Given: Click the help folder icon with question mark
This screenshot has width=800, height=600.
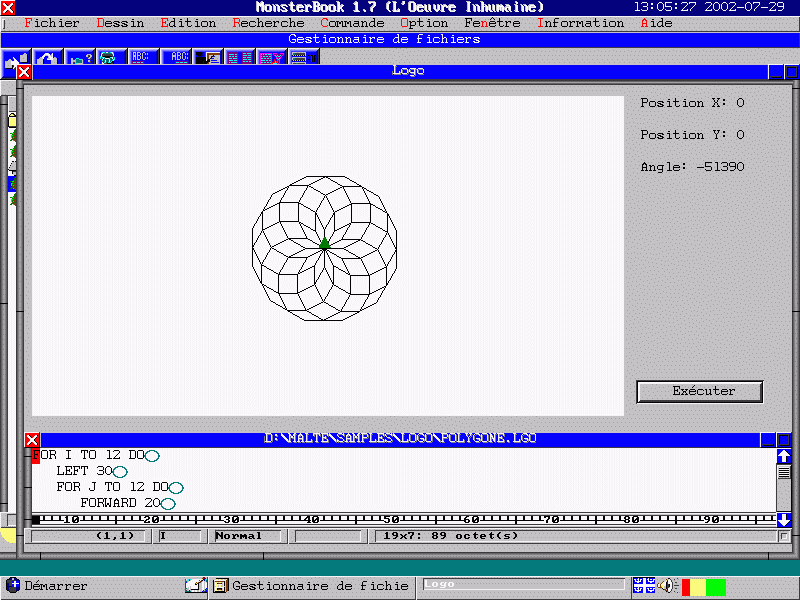Looking at the screenshot, I should [80, 58].
